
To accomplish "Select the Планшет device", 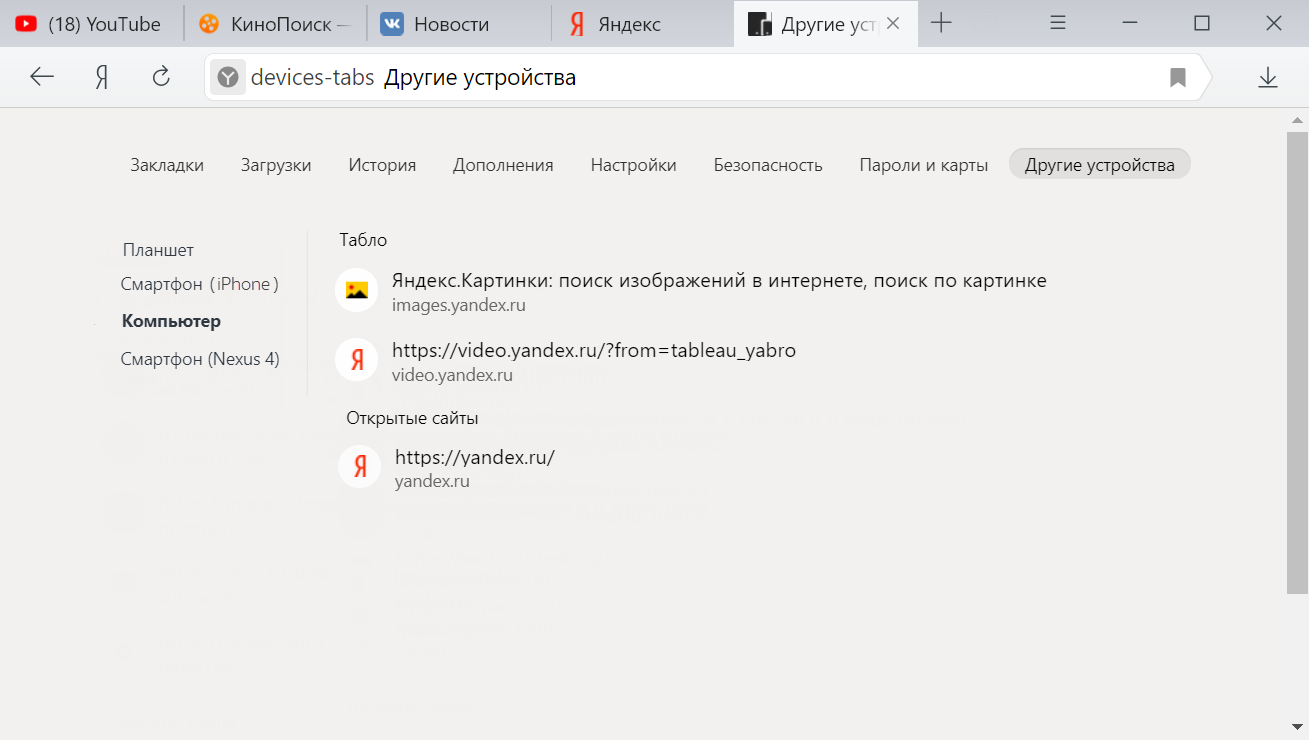I will click(158, 250).
